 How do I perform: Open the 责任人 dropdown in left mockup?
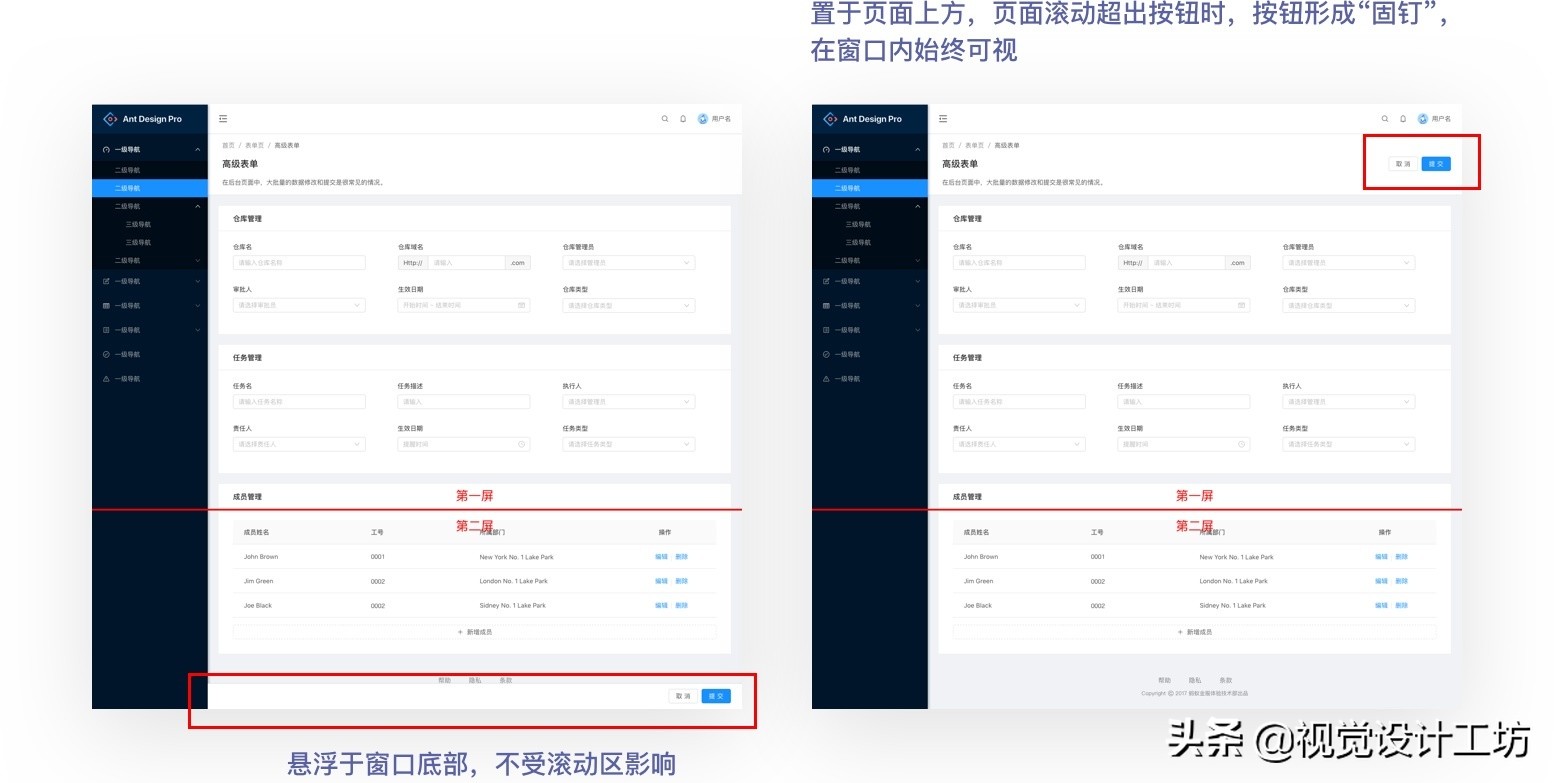[x=299, y=444]
